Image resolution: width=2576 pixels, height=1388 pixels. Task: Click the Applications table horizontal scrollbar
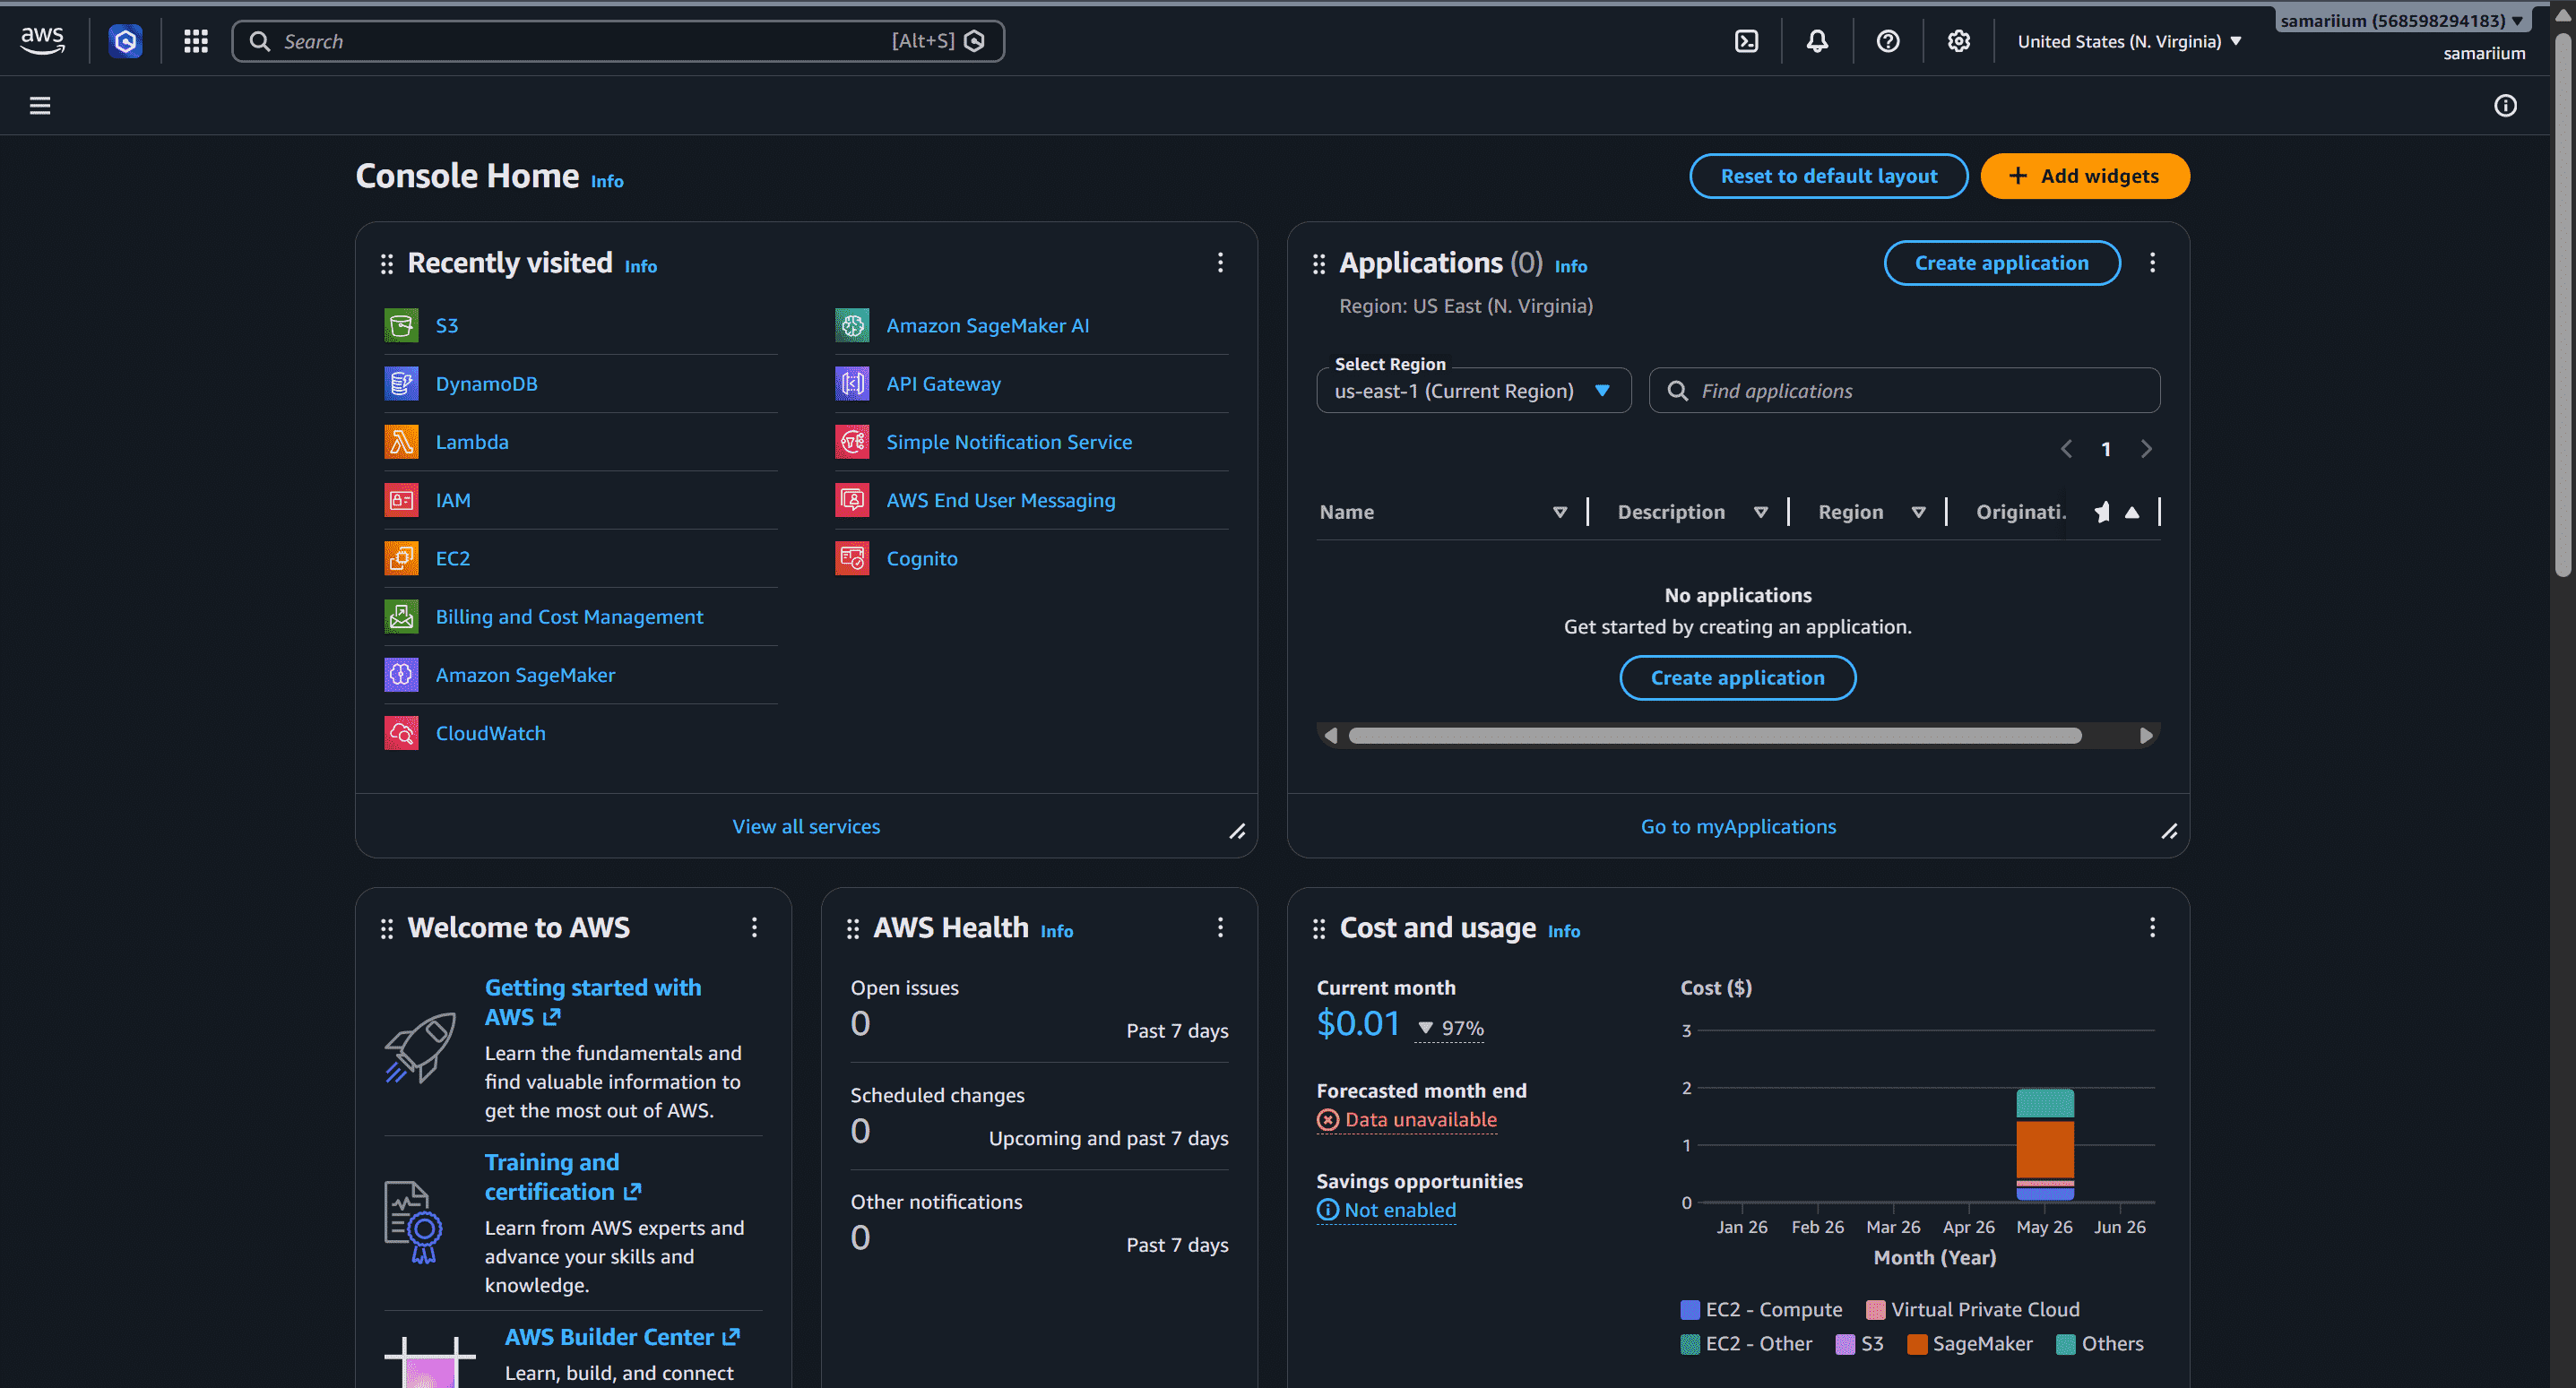pyautogui.click(x=1715, y=736)
